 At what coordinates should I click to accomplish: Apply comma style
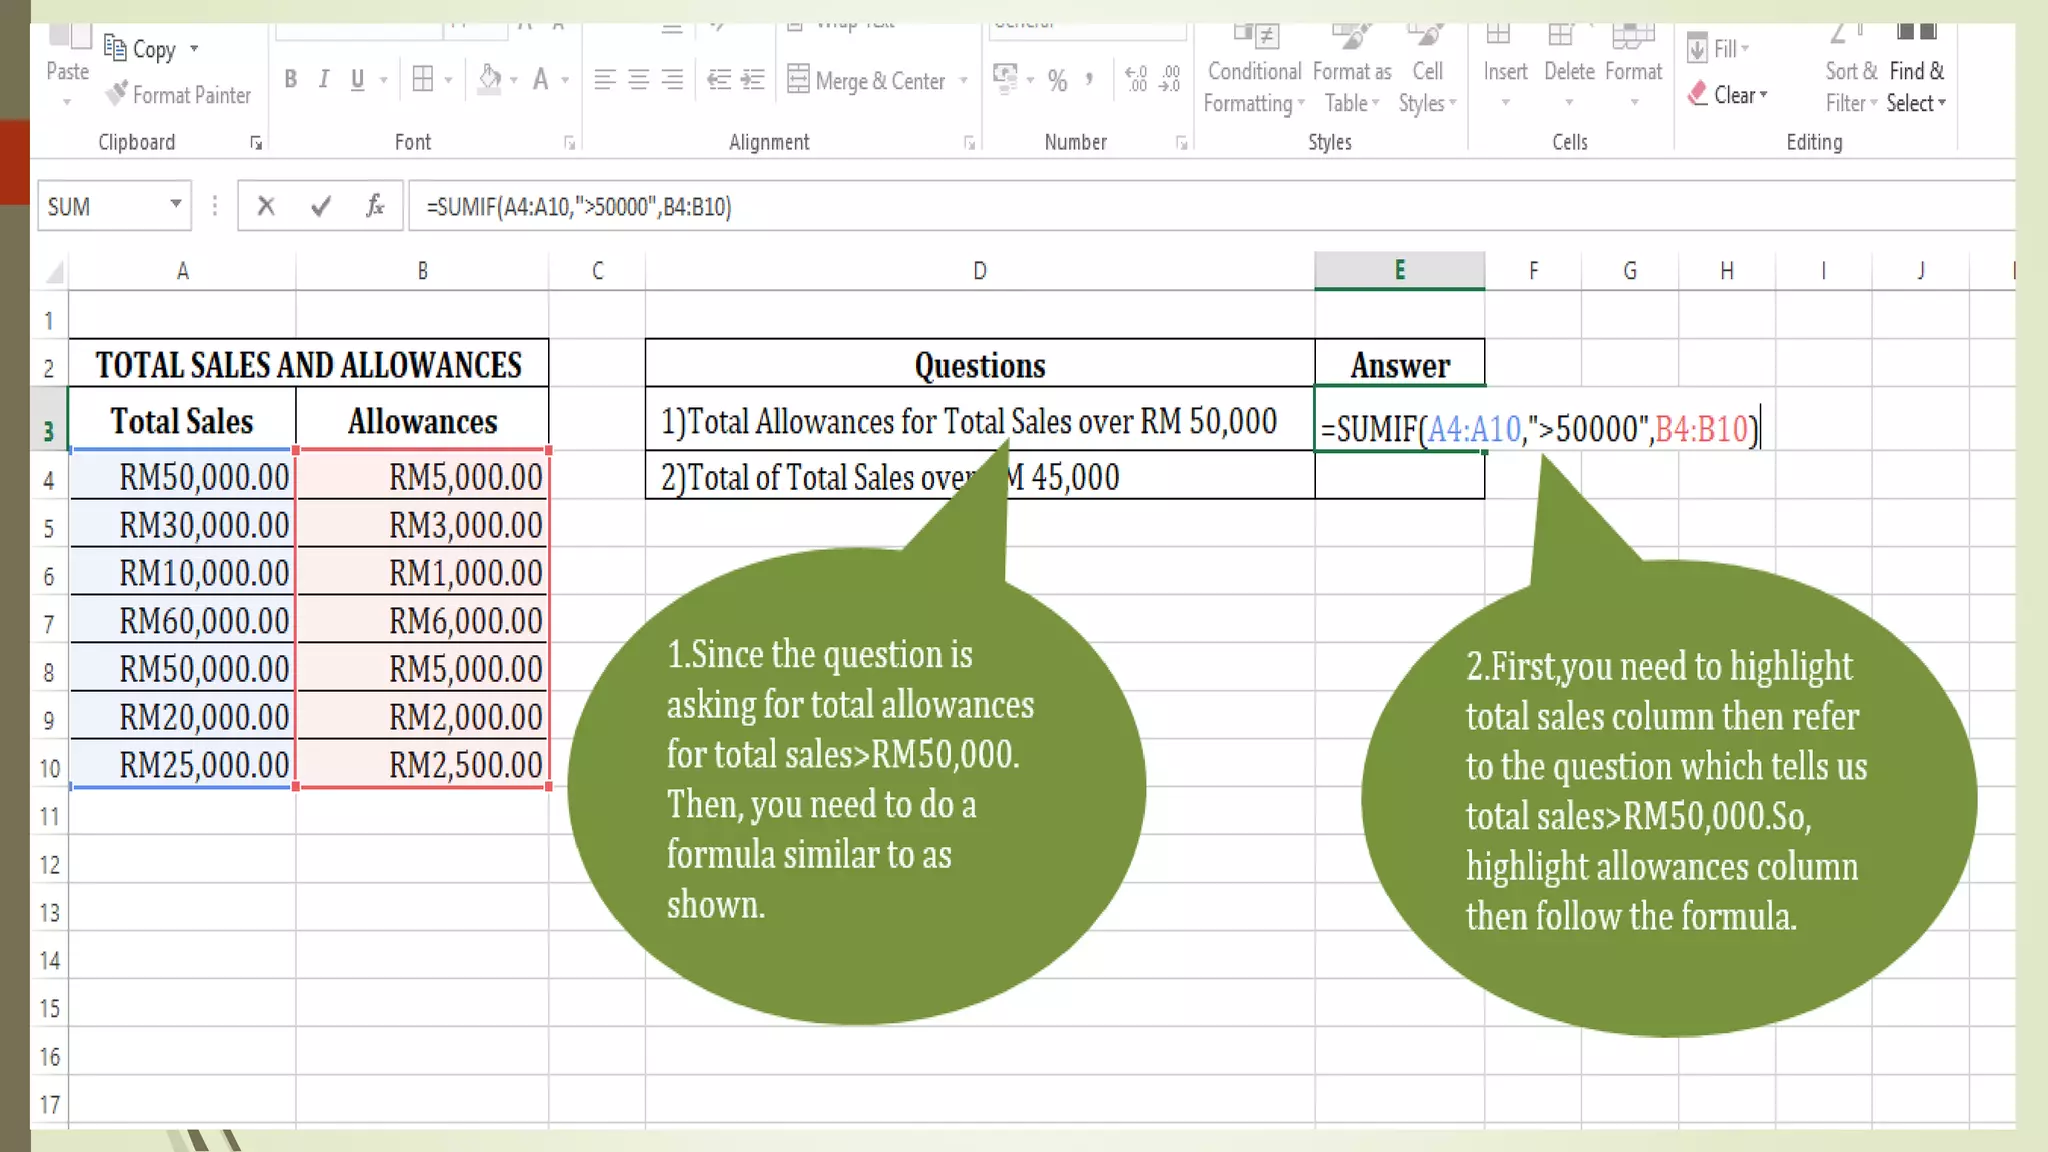tap(1089, 79)
